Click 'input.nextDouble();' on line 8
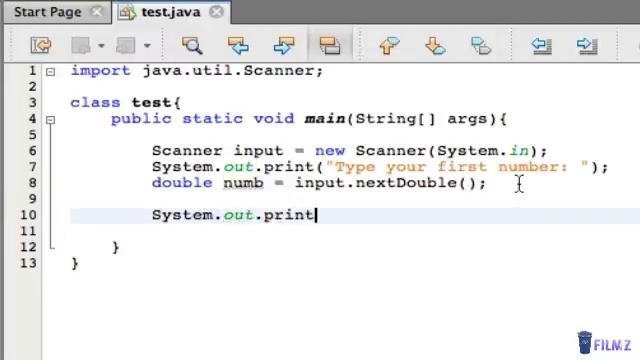Screen dimensions: 640x360 coord(391,183)
